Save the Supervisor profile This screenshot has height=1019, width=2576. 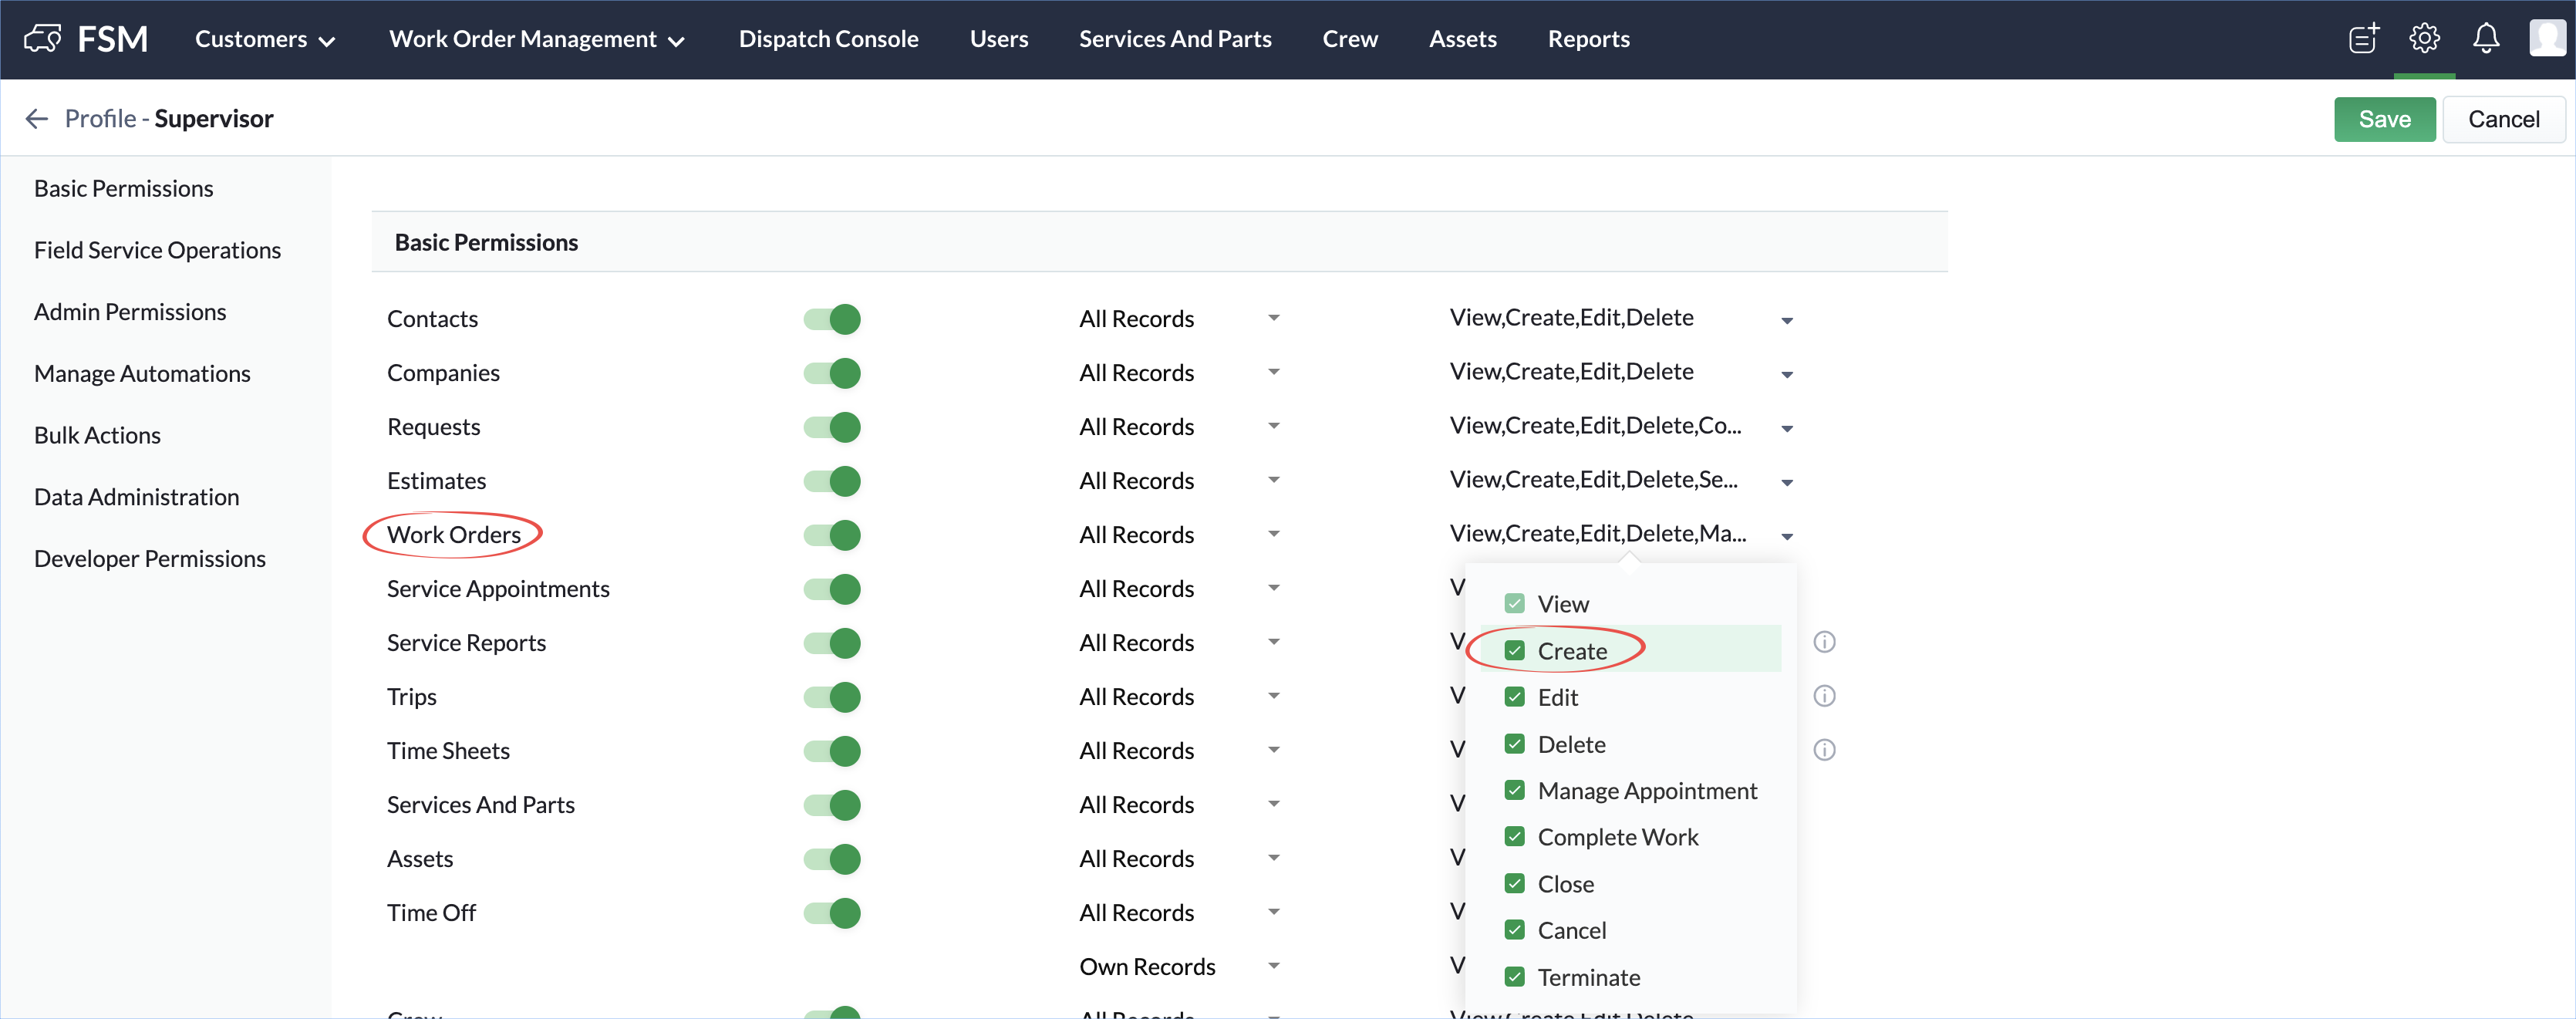(2384, 120)
